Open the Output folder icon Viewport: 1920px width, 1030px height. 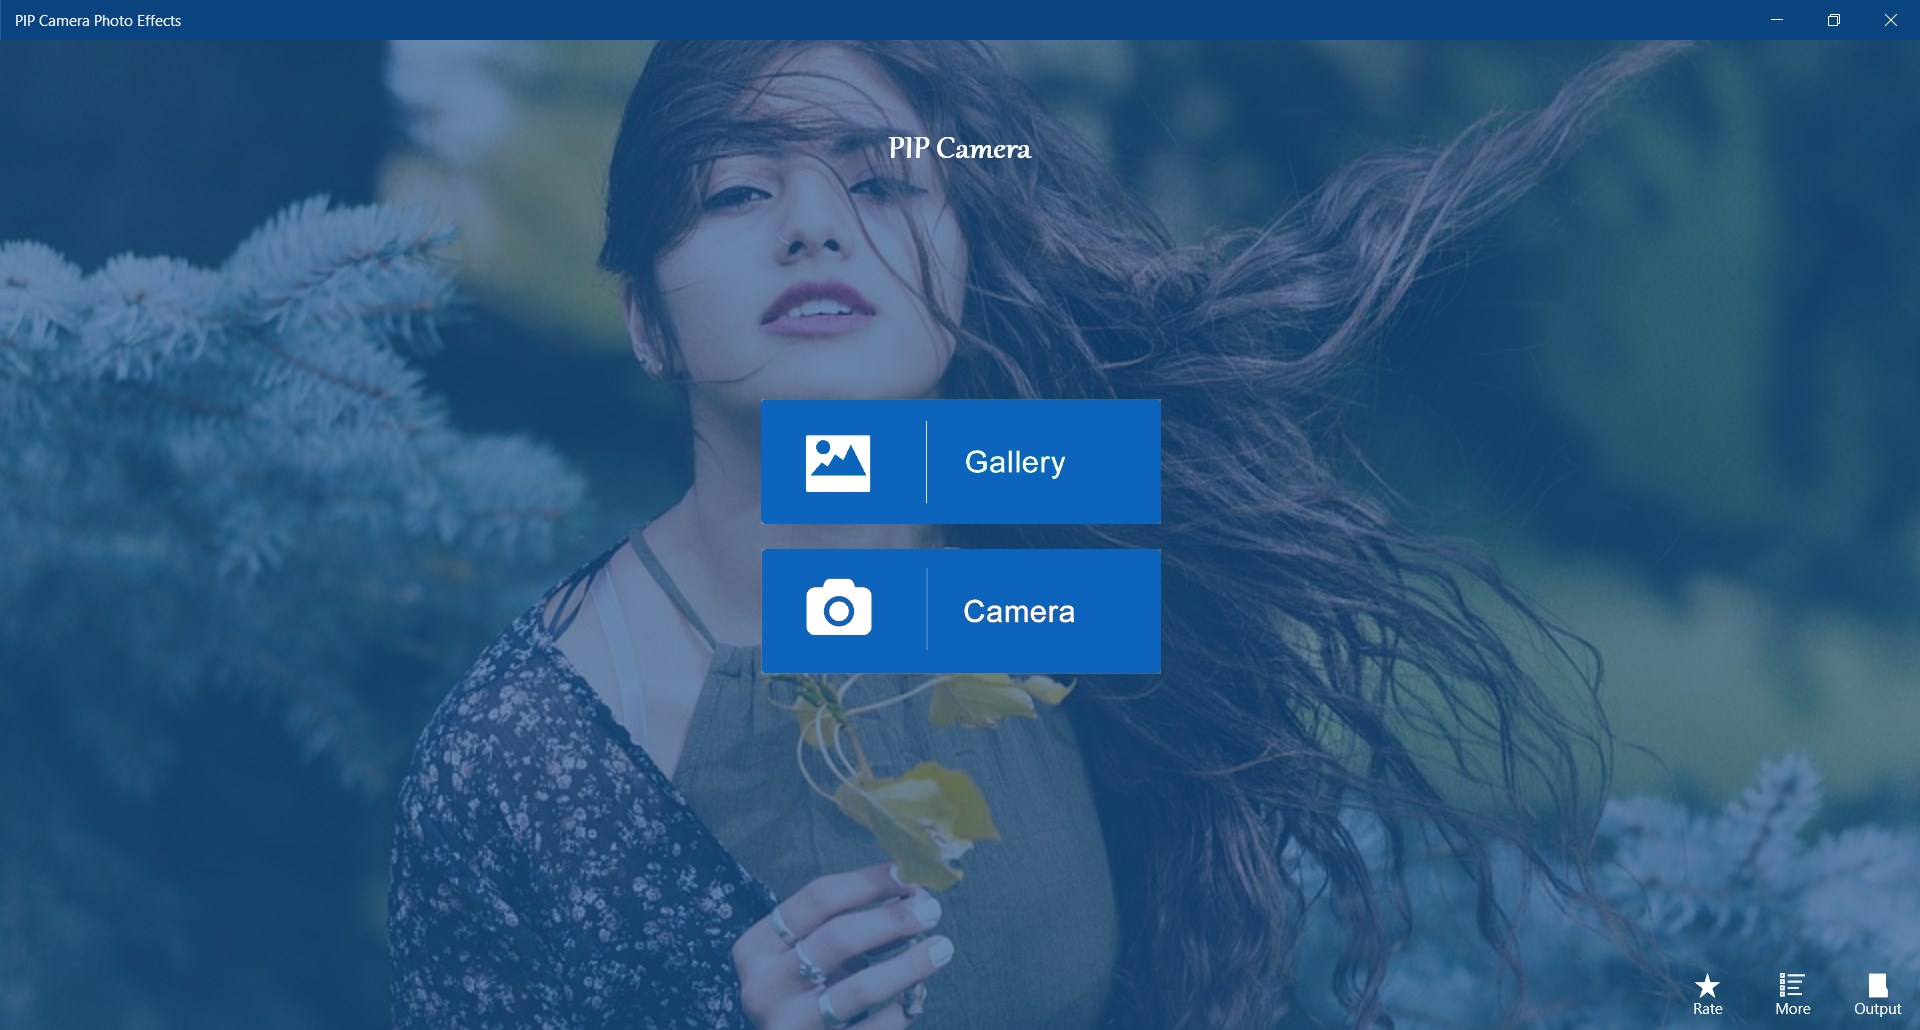click(x=1877, y=985)
